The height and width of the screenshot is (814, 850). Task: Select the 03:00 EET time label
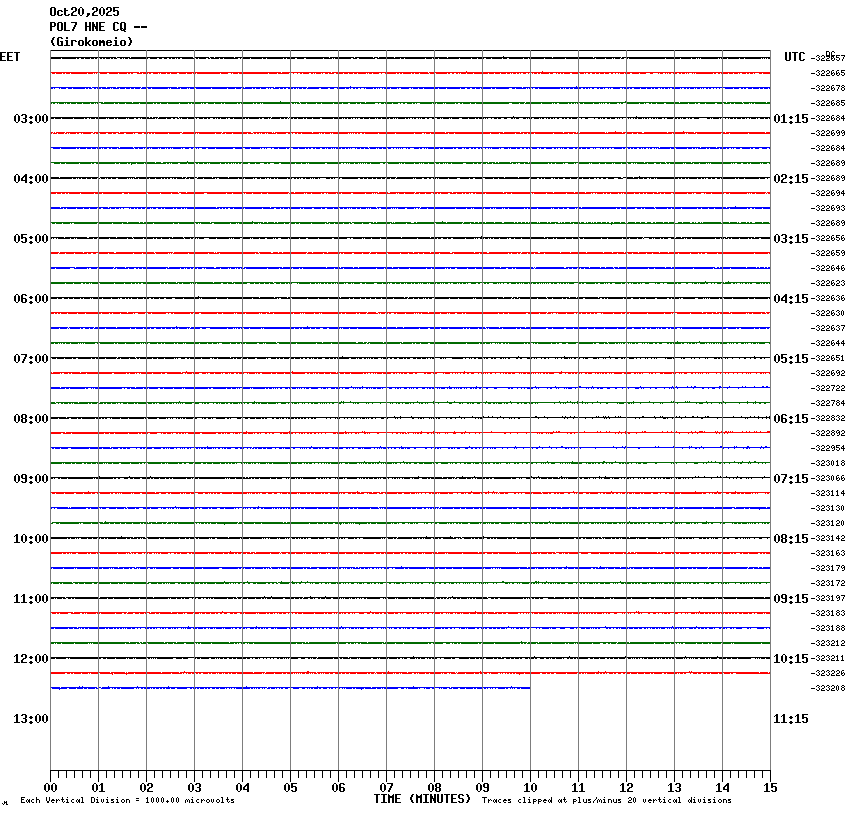pyautogui.click(x=30, y=119)
